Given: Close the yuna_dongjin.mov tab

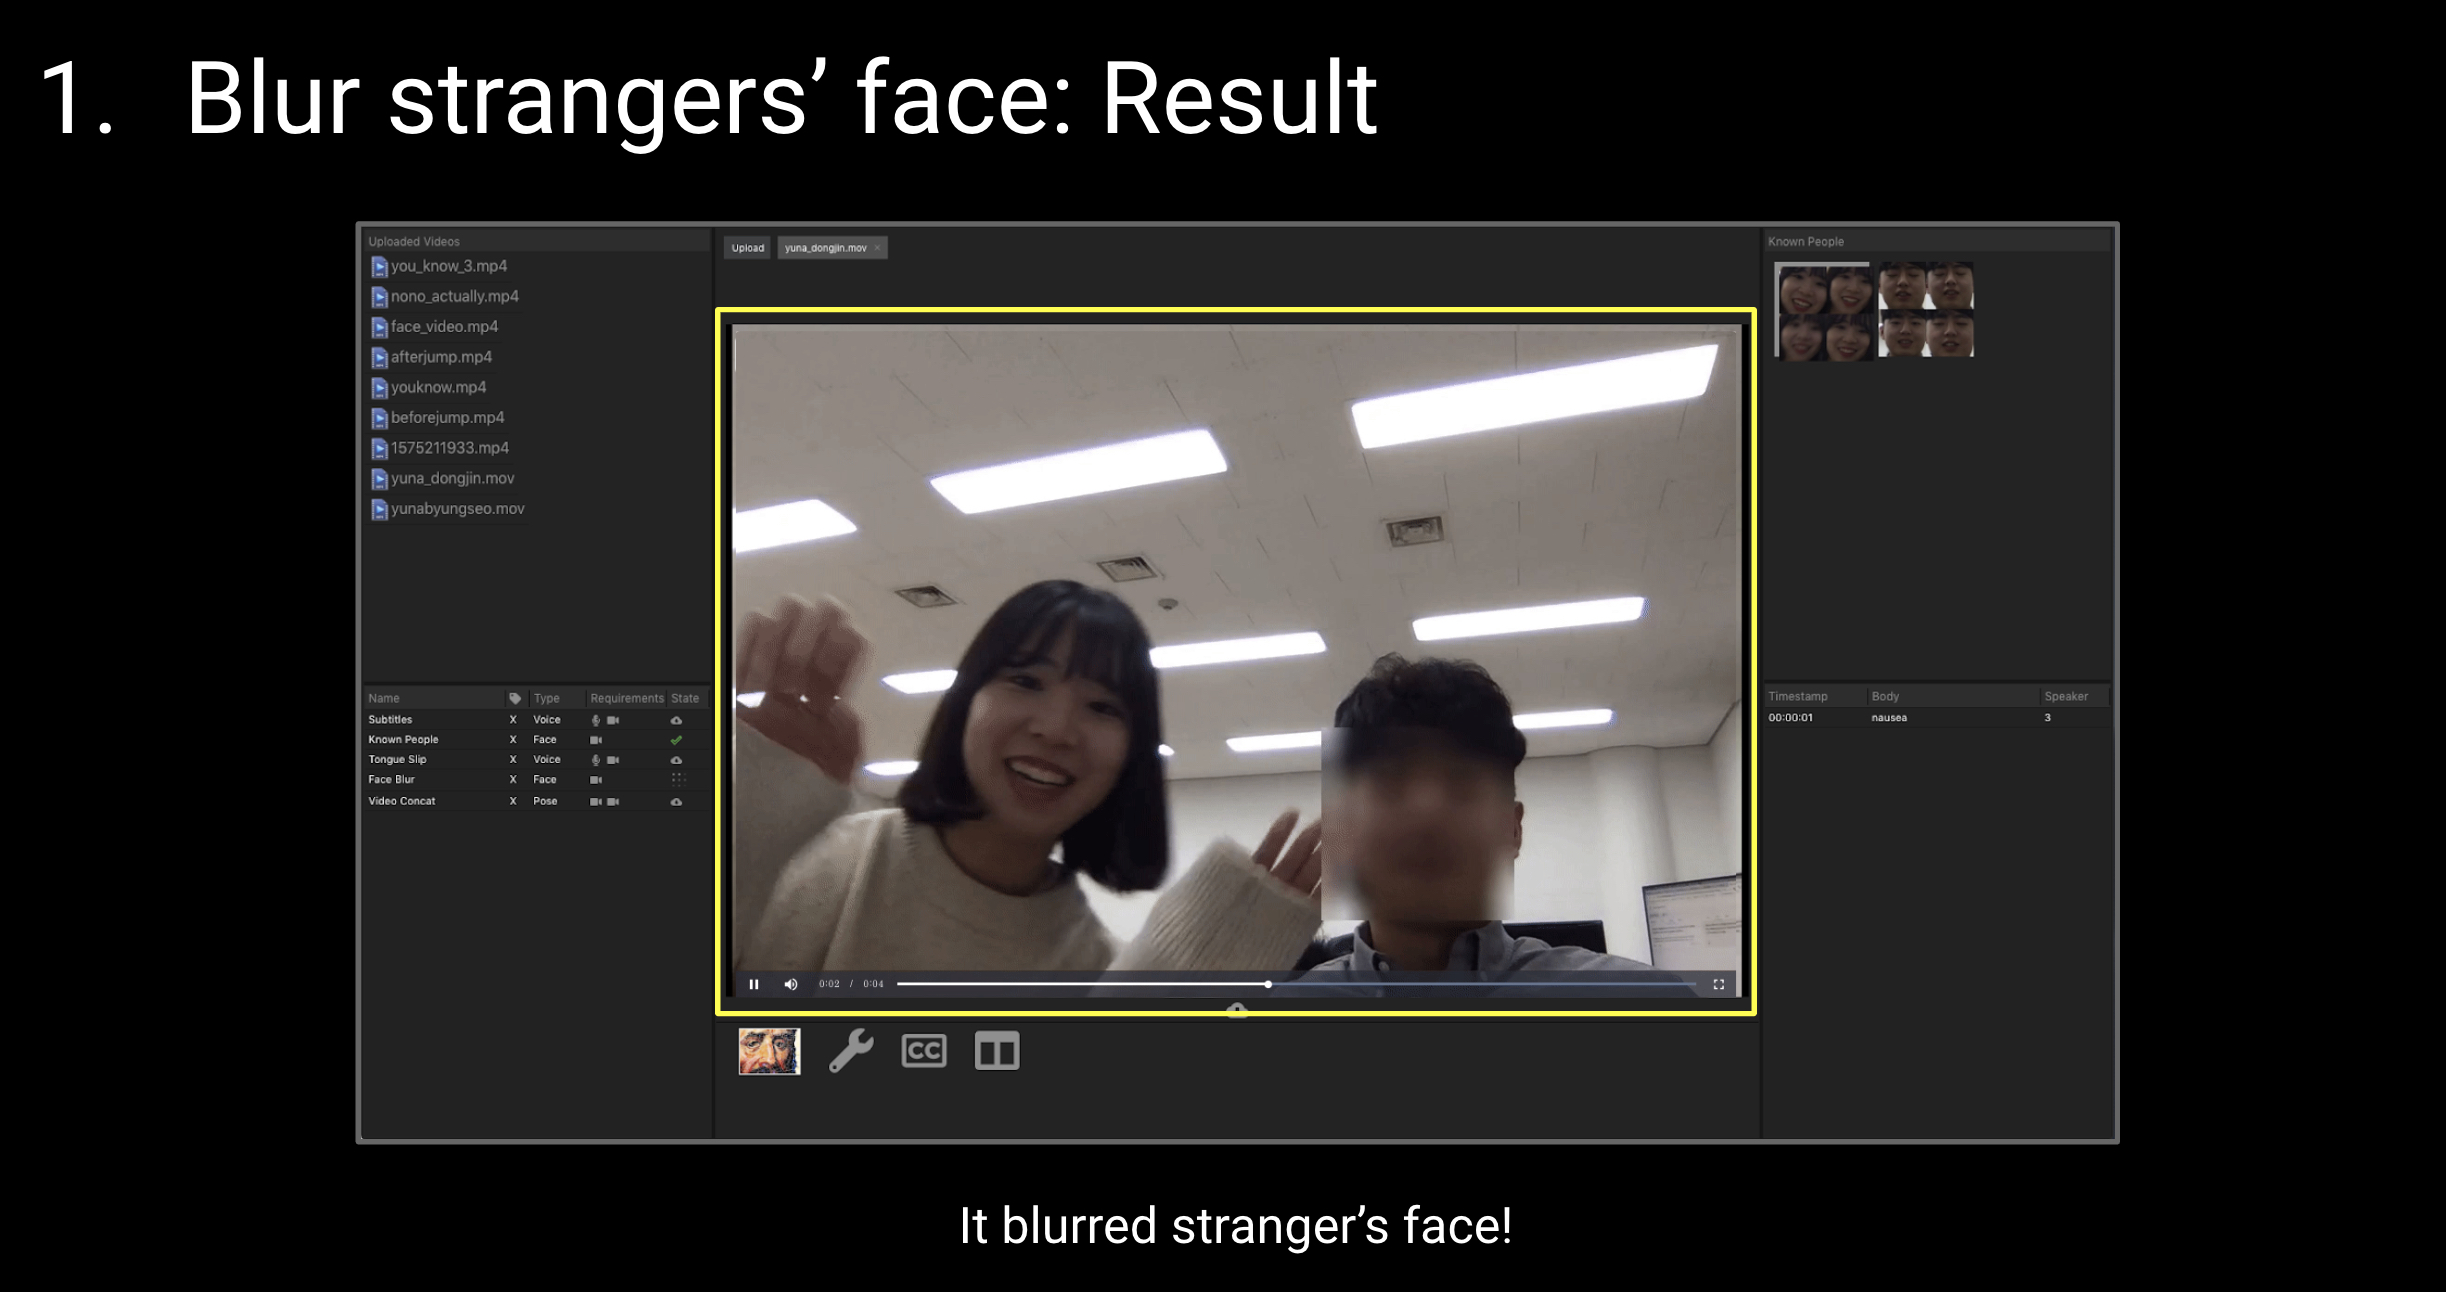Looking at the screenshot, I should coord(877,248).
